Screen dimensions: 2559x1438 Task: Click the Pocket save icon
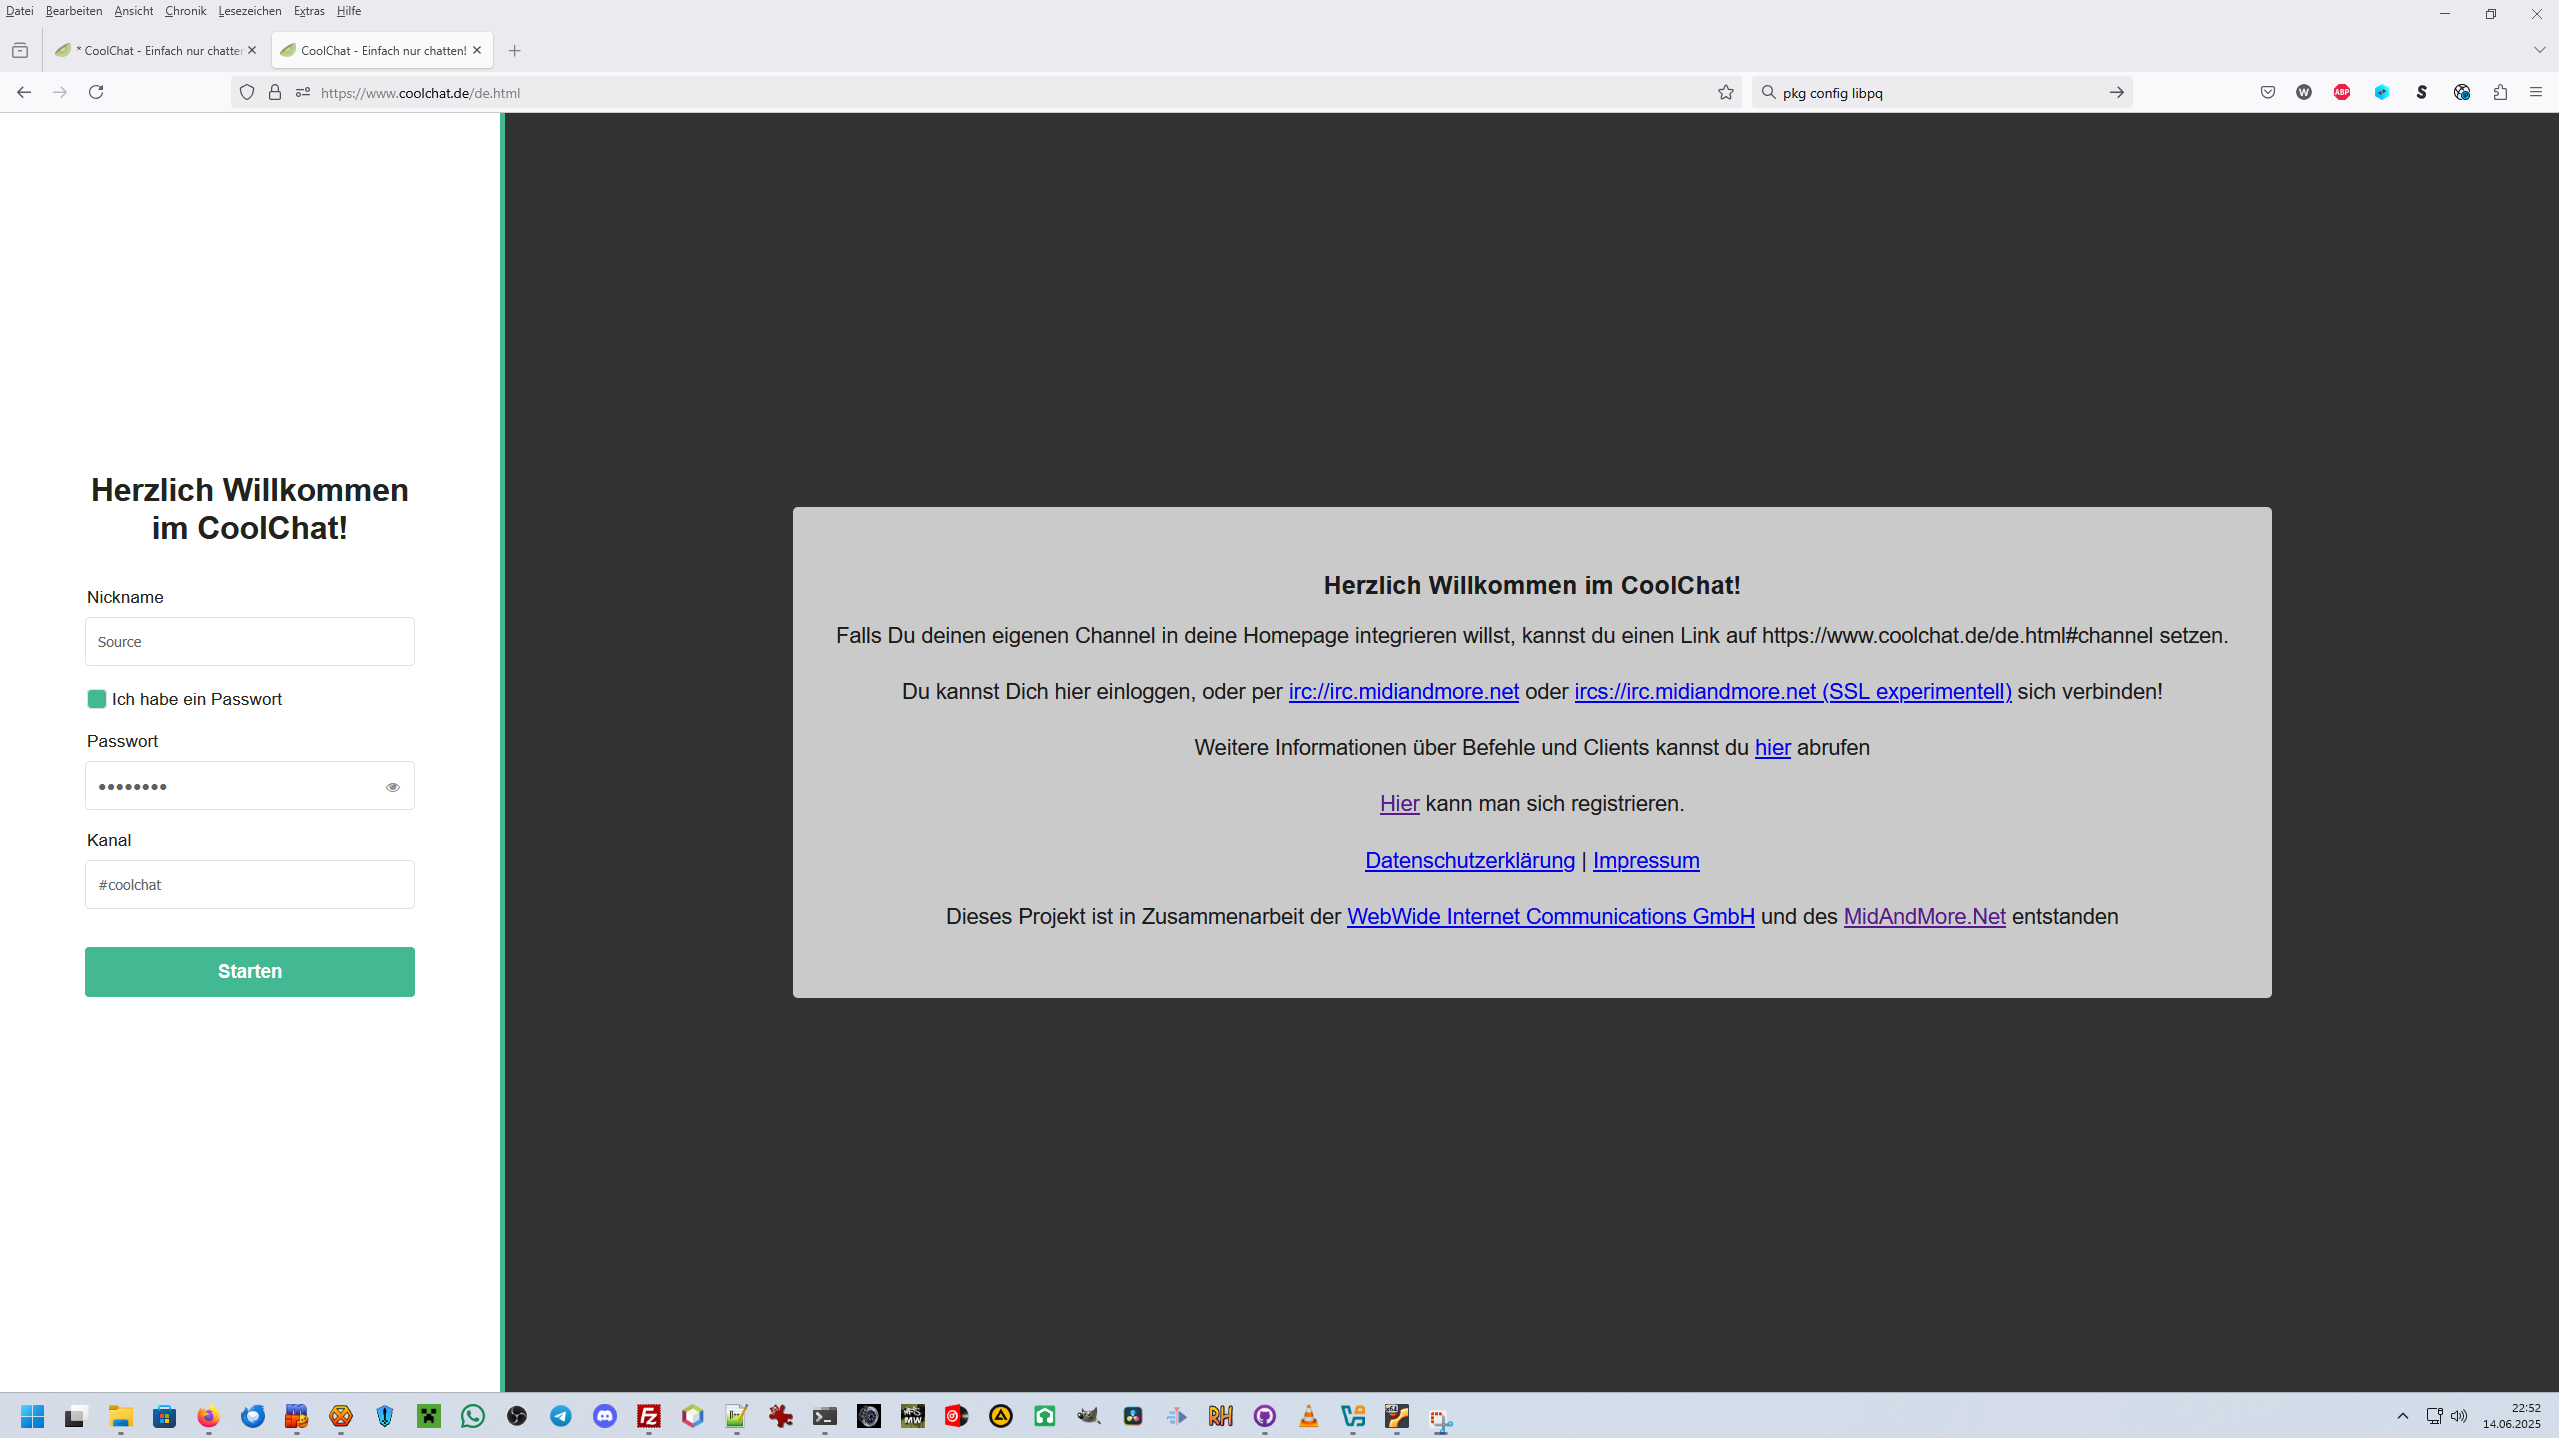tap(2268, 92)
